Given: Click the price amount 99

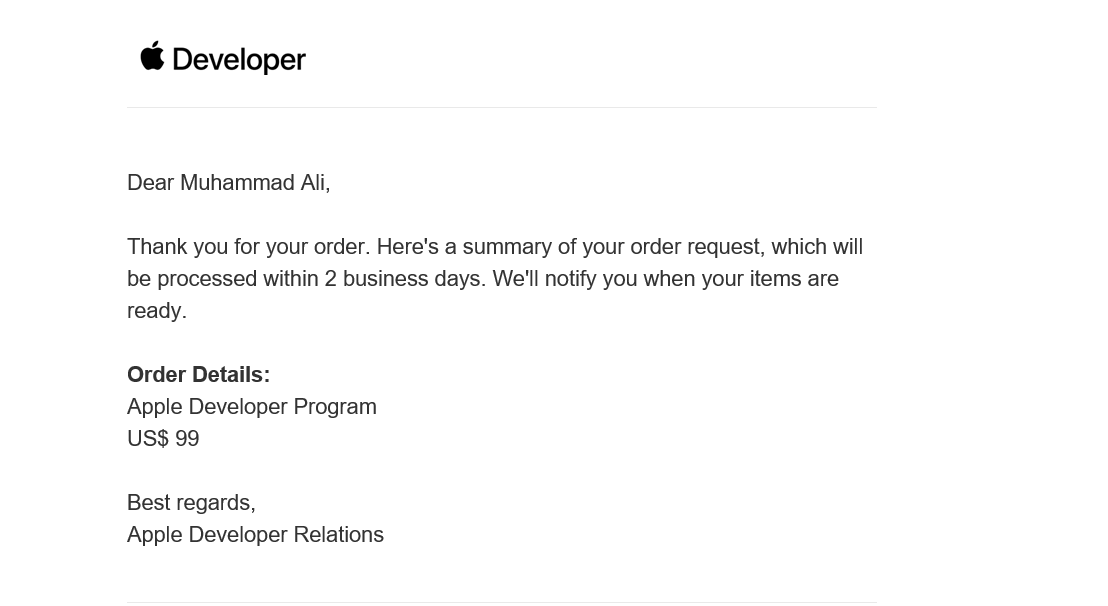Looking at the screenshot, I should (x=187, y=439).
